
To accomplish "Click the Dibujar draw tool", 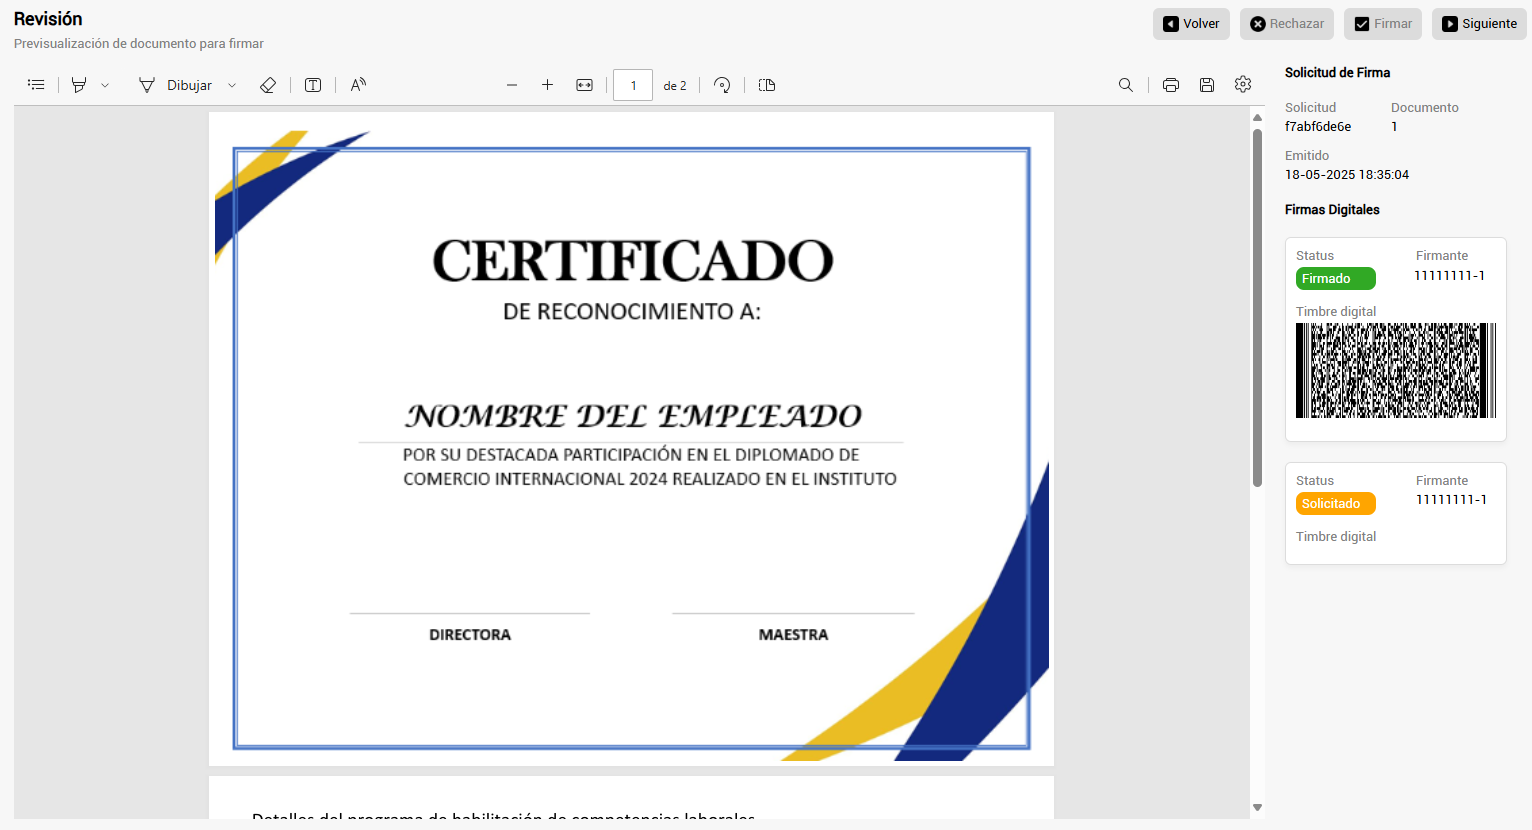I will tap(176, 85).
